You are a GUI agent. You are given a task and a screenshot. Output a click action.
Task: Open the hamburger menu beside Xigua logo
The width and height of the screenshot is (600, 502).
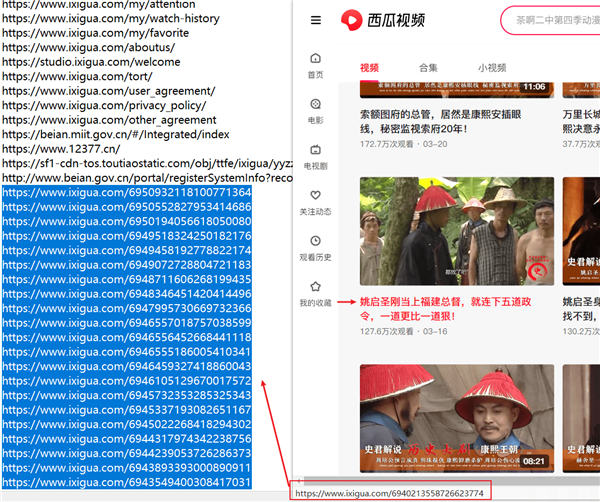316,20
